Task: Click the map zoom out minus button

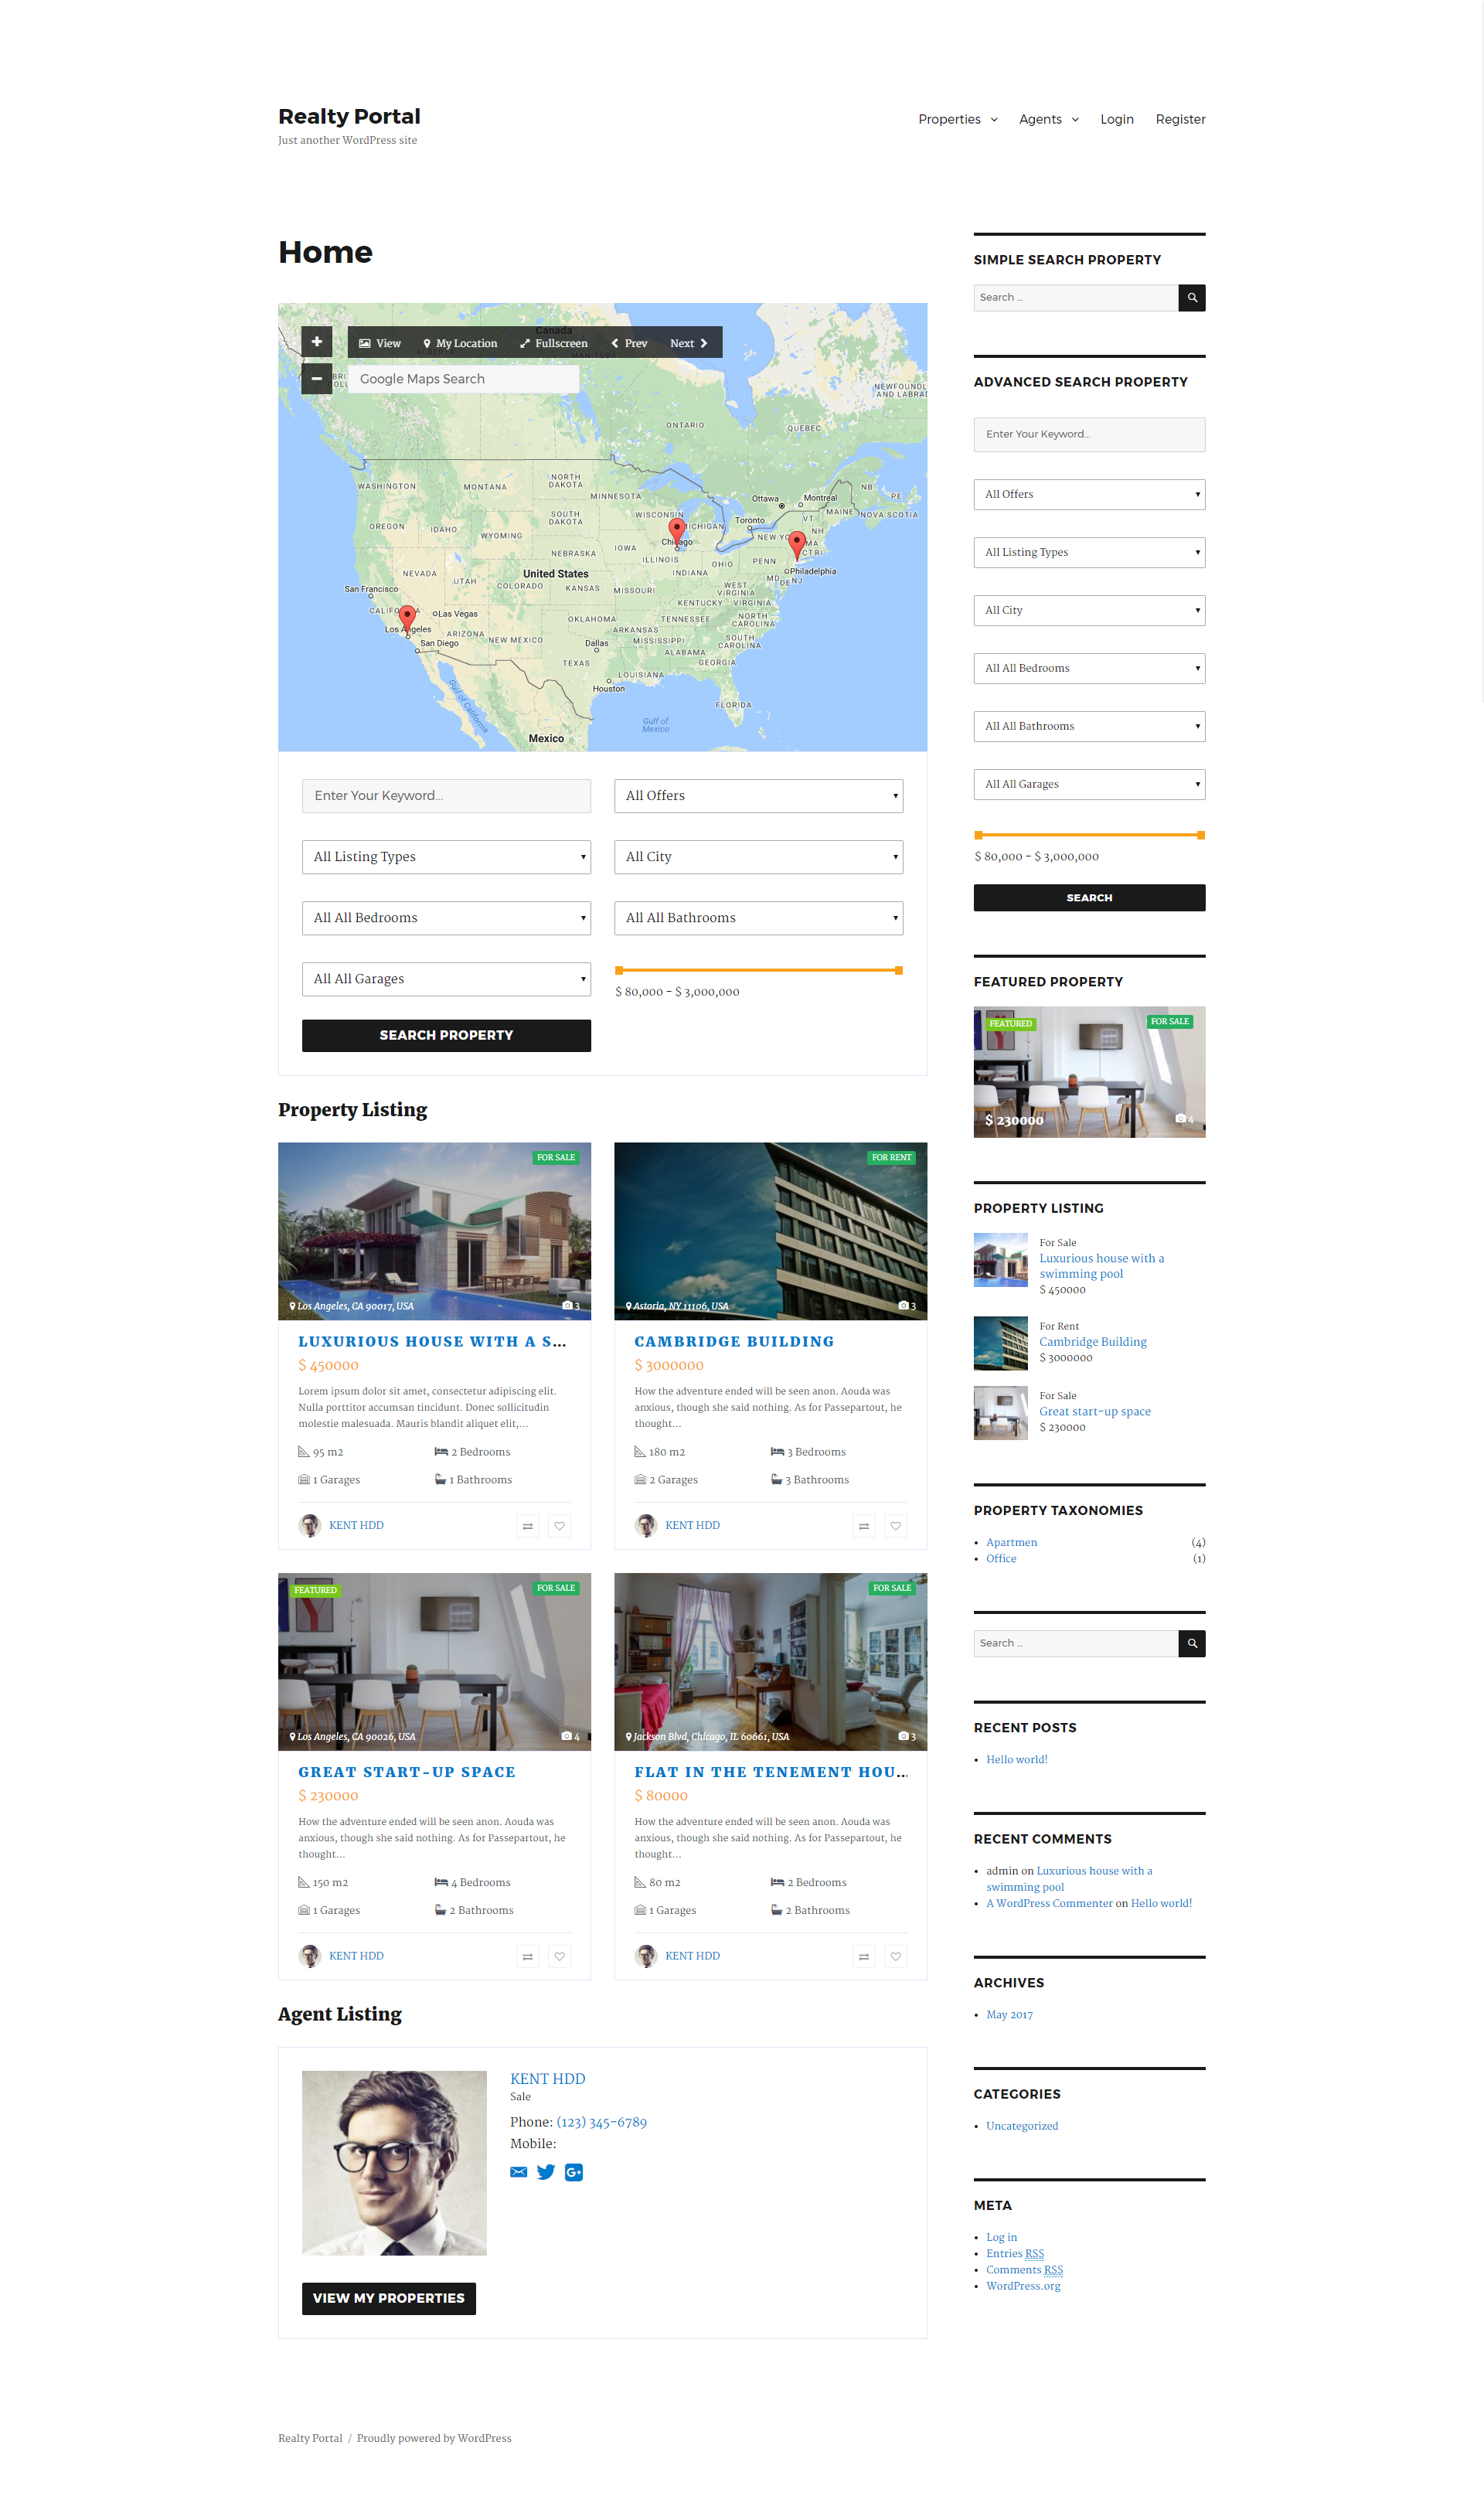Action: (x=316, y=379)
